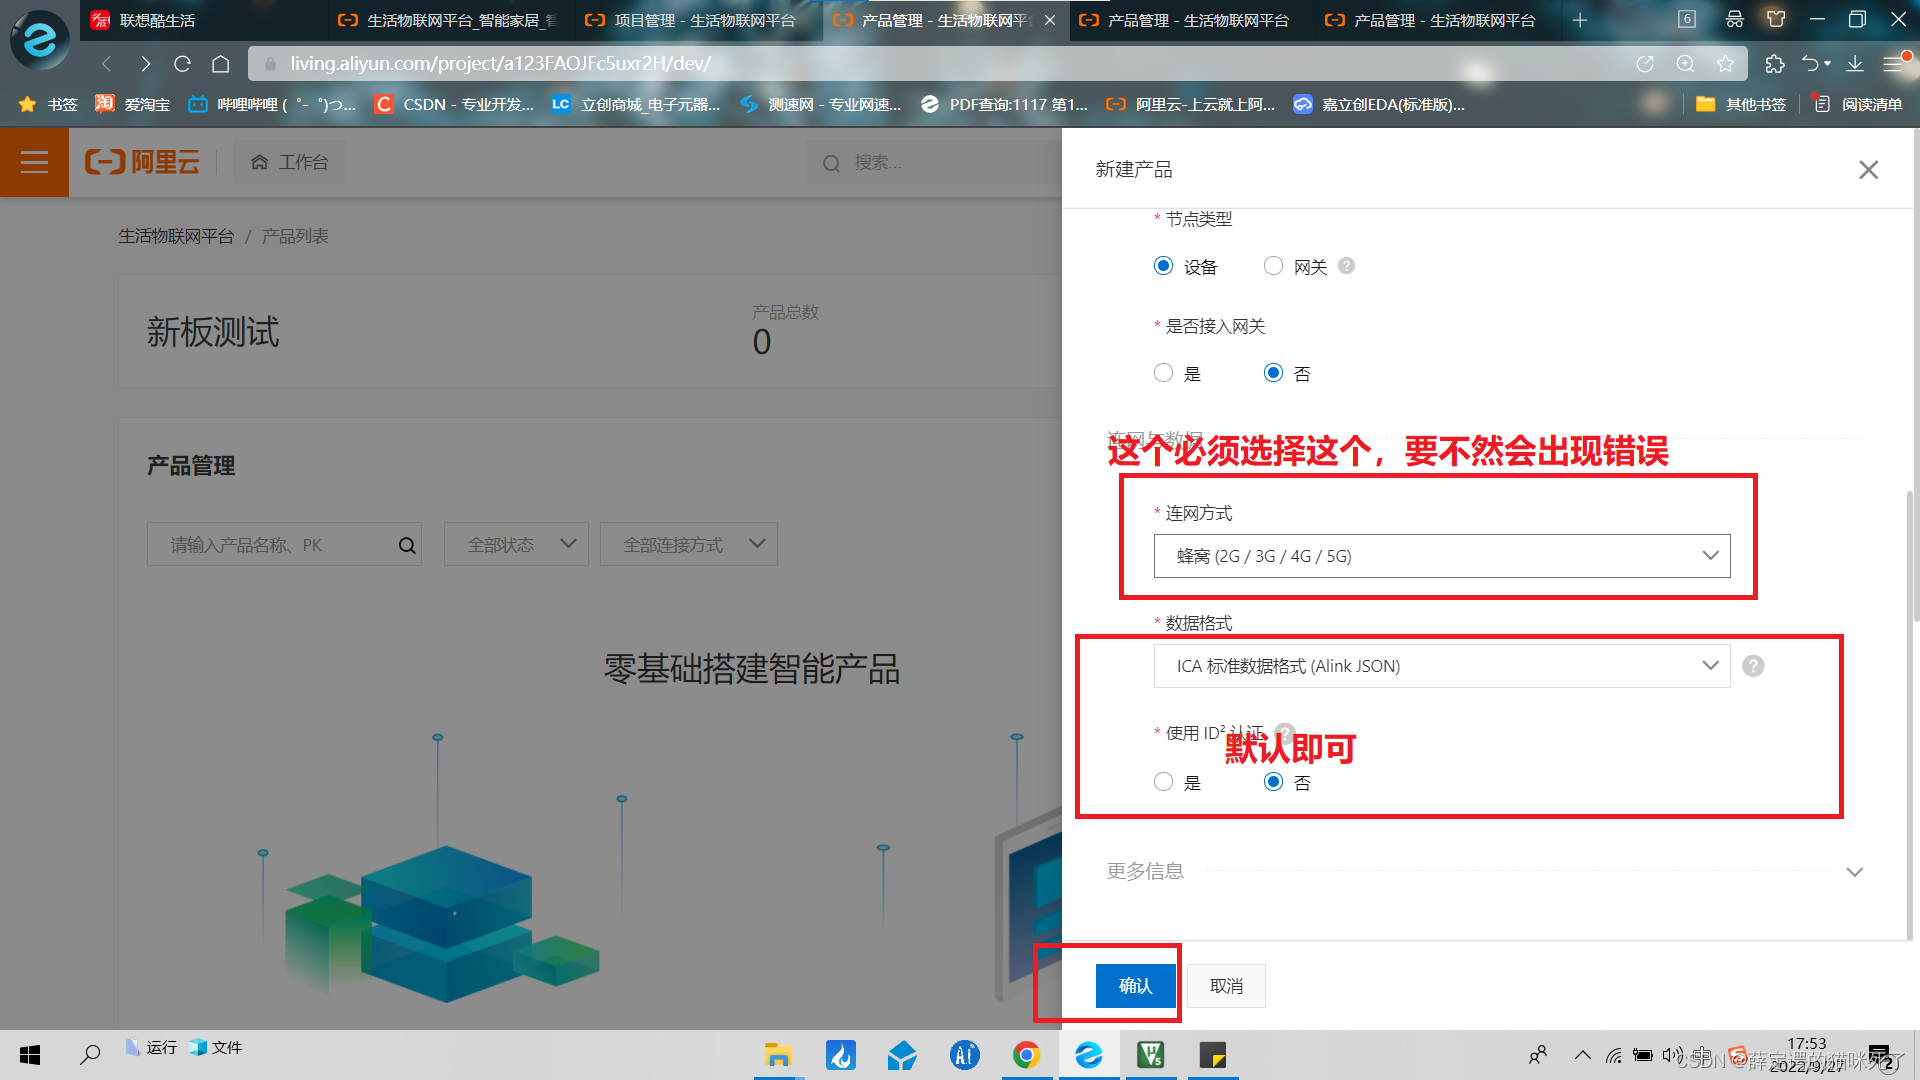Open a new browser tab
Image resolution: width=1920 pixels, height=1080 pixels.
(1579, 20)
